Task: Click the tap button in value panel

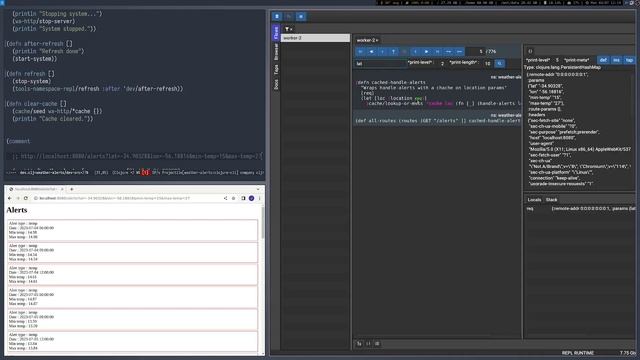Action: (x=629, y=60)
